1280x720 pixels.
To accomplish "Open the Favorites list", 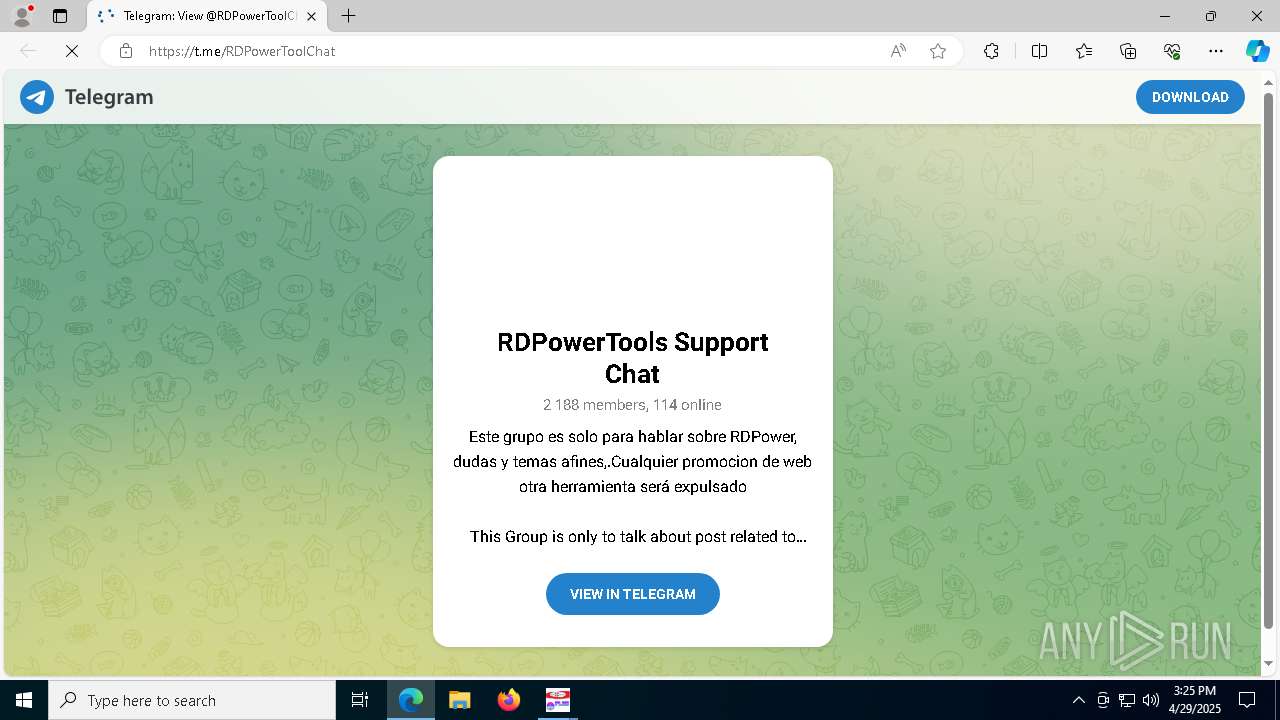I will coord(1084,51).
